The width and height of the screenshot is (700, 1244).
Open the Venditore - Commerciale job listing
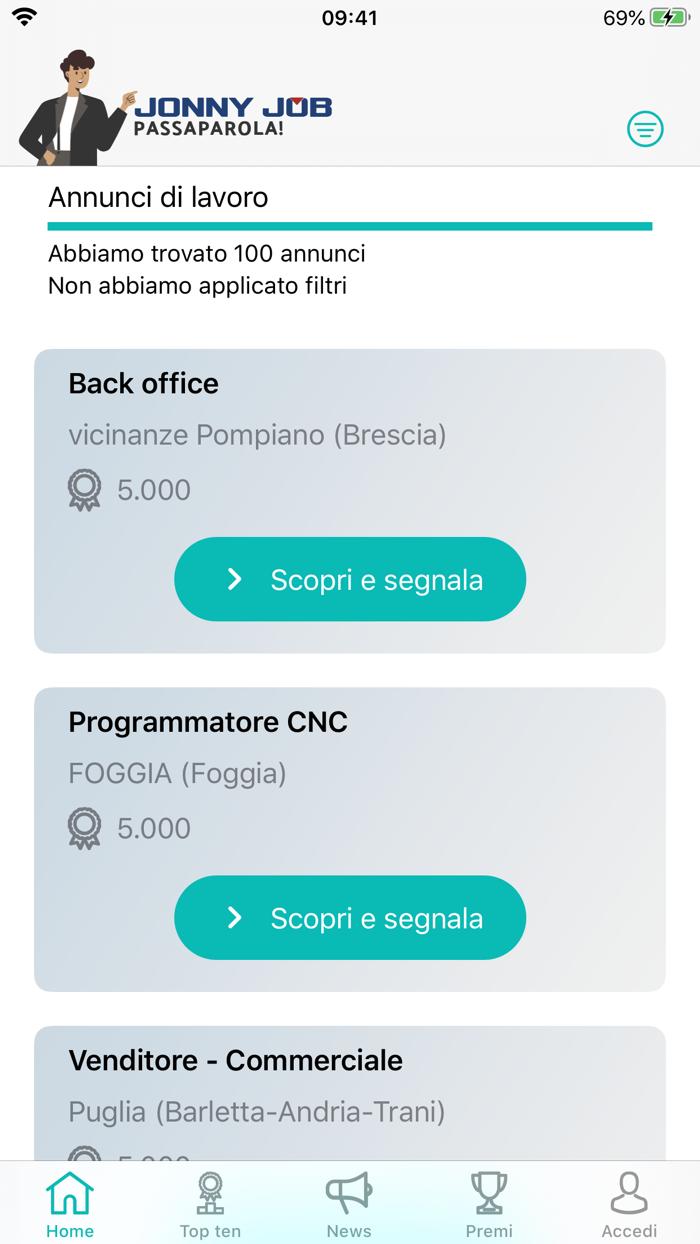[236, 1060]
